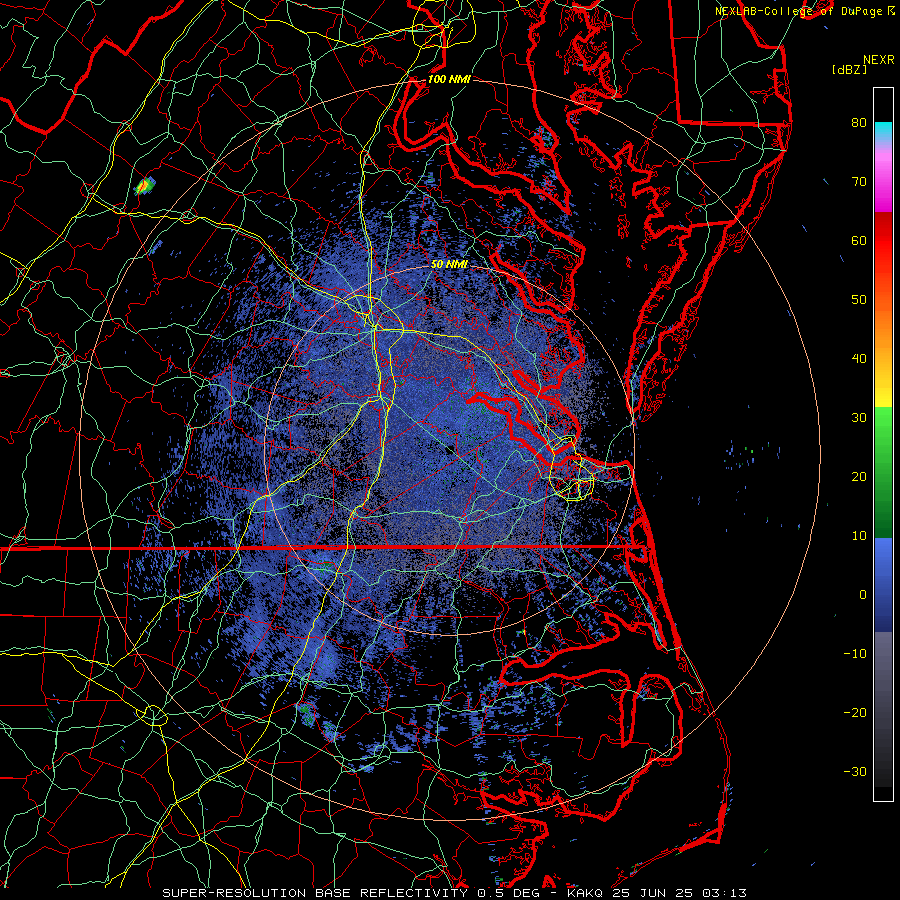This screenshot has height=900, width=900.
Task: Click the 70 dBZ scale value
Action: pos(859,182)
